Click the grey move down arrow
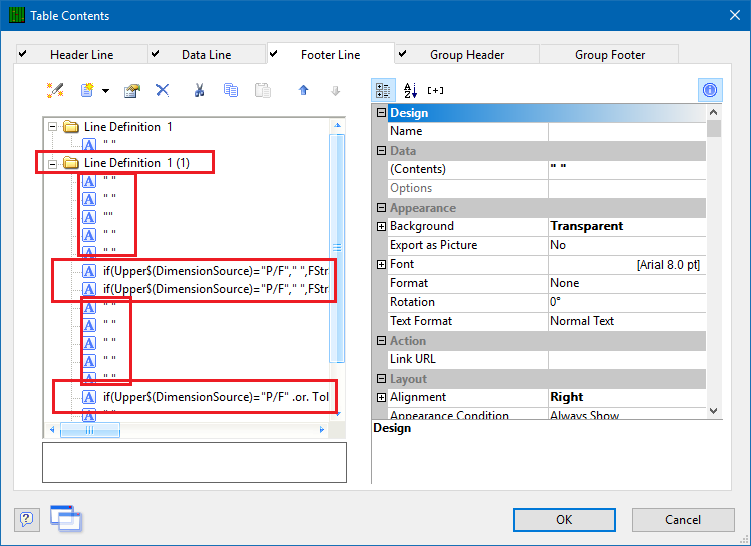The image size is (751, 546). coord(335,91)
